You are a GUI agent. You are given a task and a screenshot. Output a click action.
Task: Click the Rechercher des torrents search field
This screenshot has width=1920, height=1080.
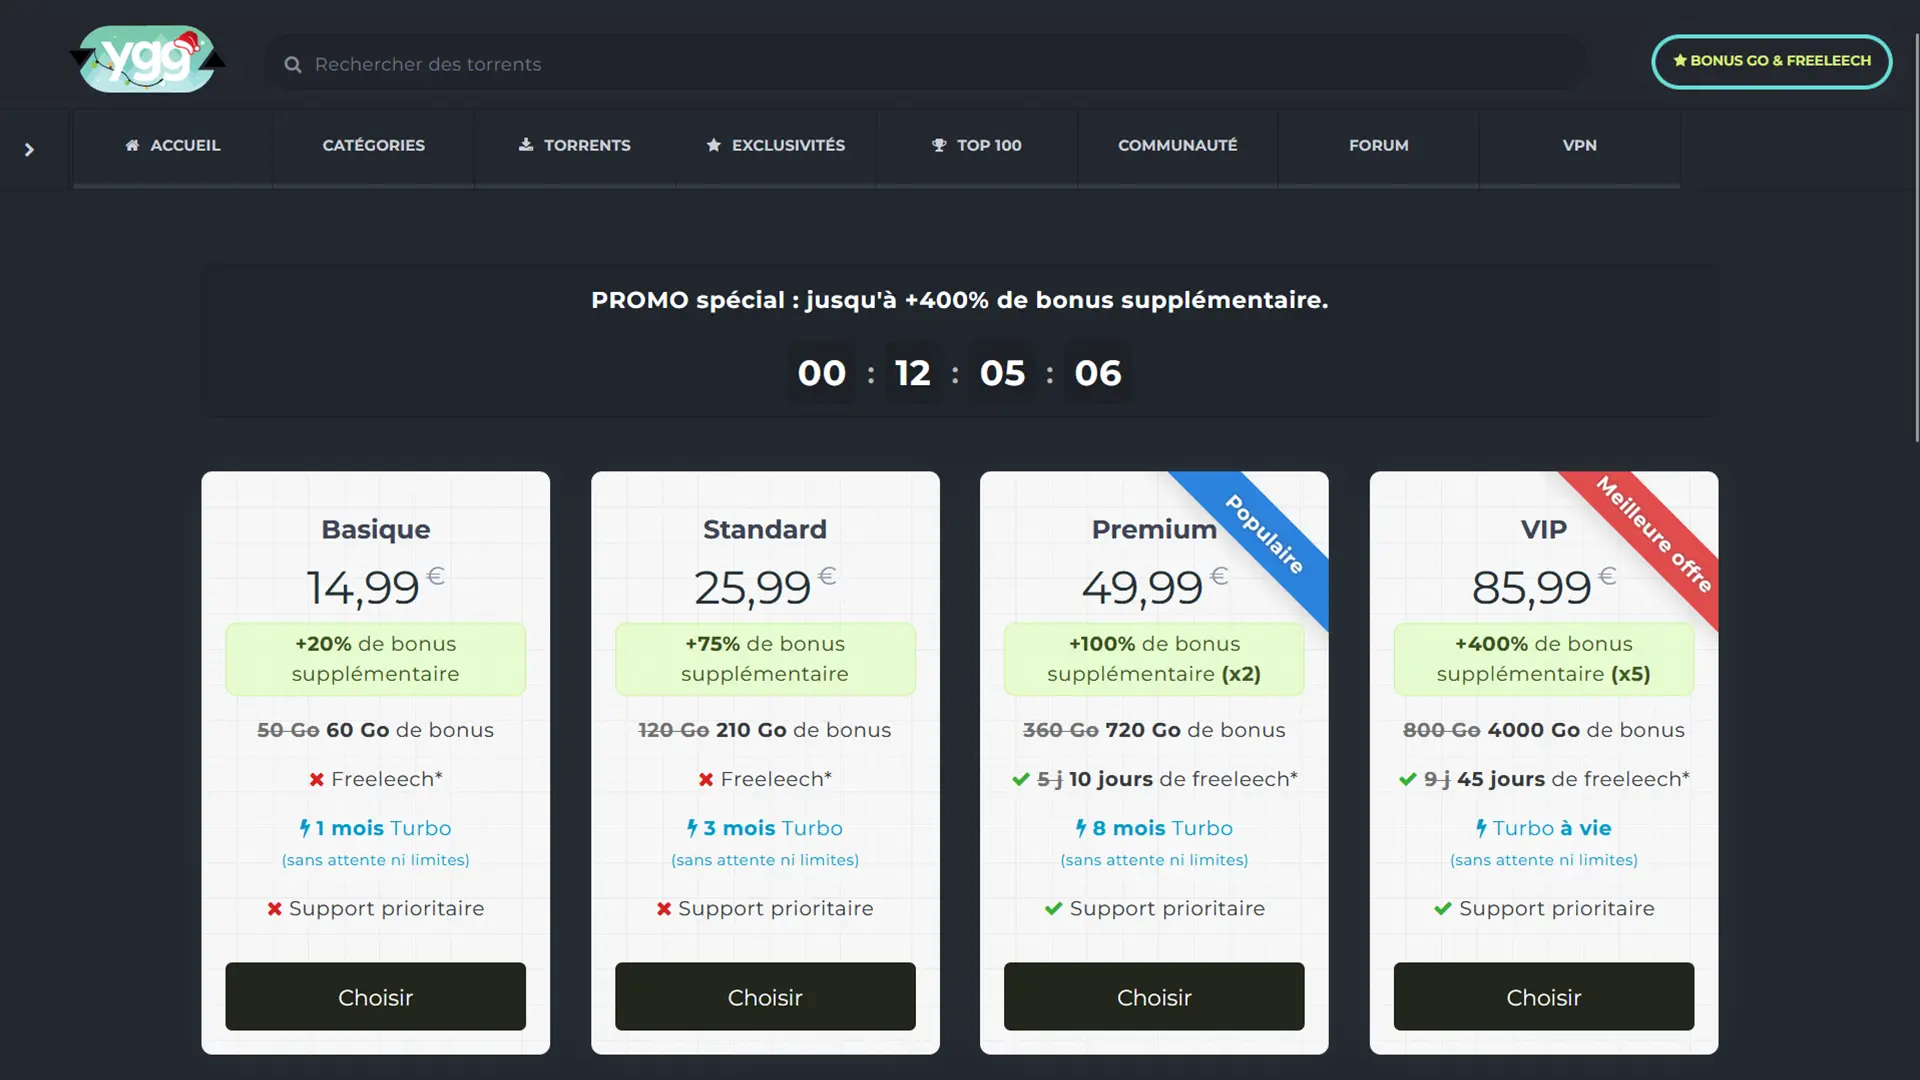point(925,64)
